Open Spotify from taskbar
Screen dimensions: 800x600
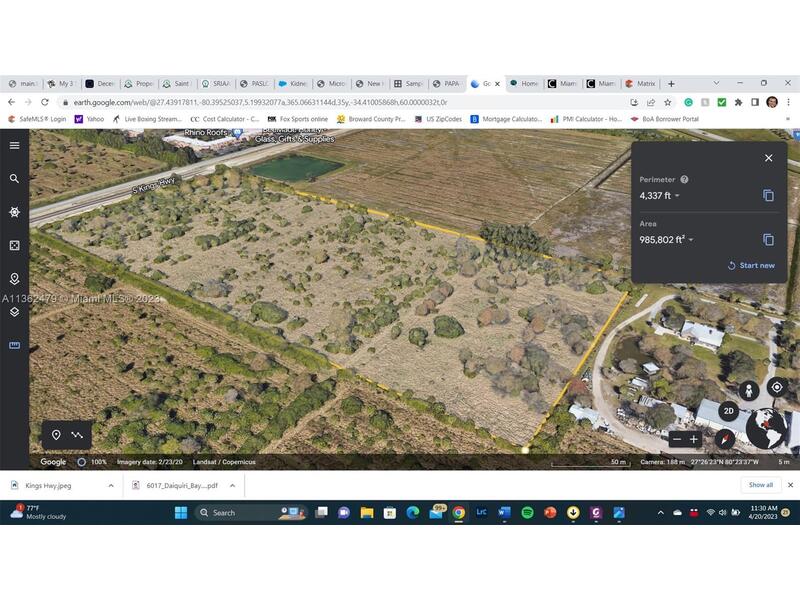tap(527, 512)
